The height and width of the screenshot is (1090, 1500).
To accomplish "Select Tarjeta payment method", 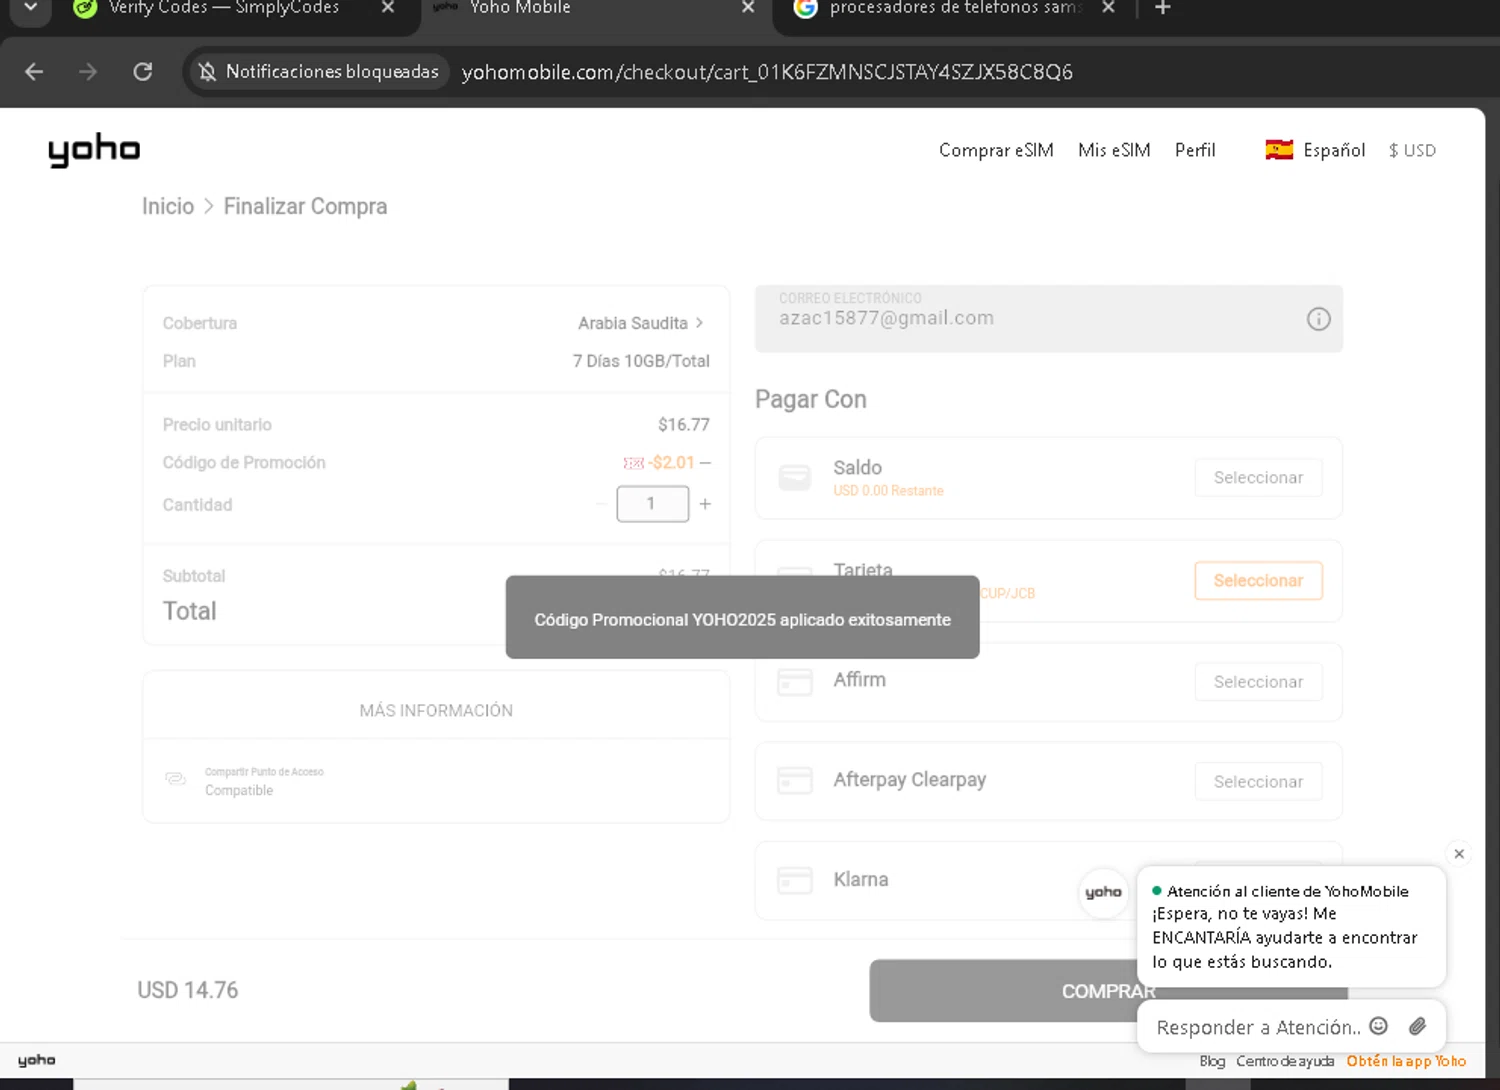I will tap(1258, 581).
